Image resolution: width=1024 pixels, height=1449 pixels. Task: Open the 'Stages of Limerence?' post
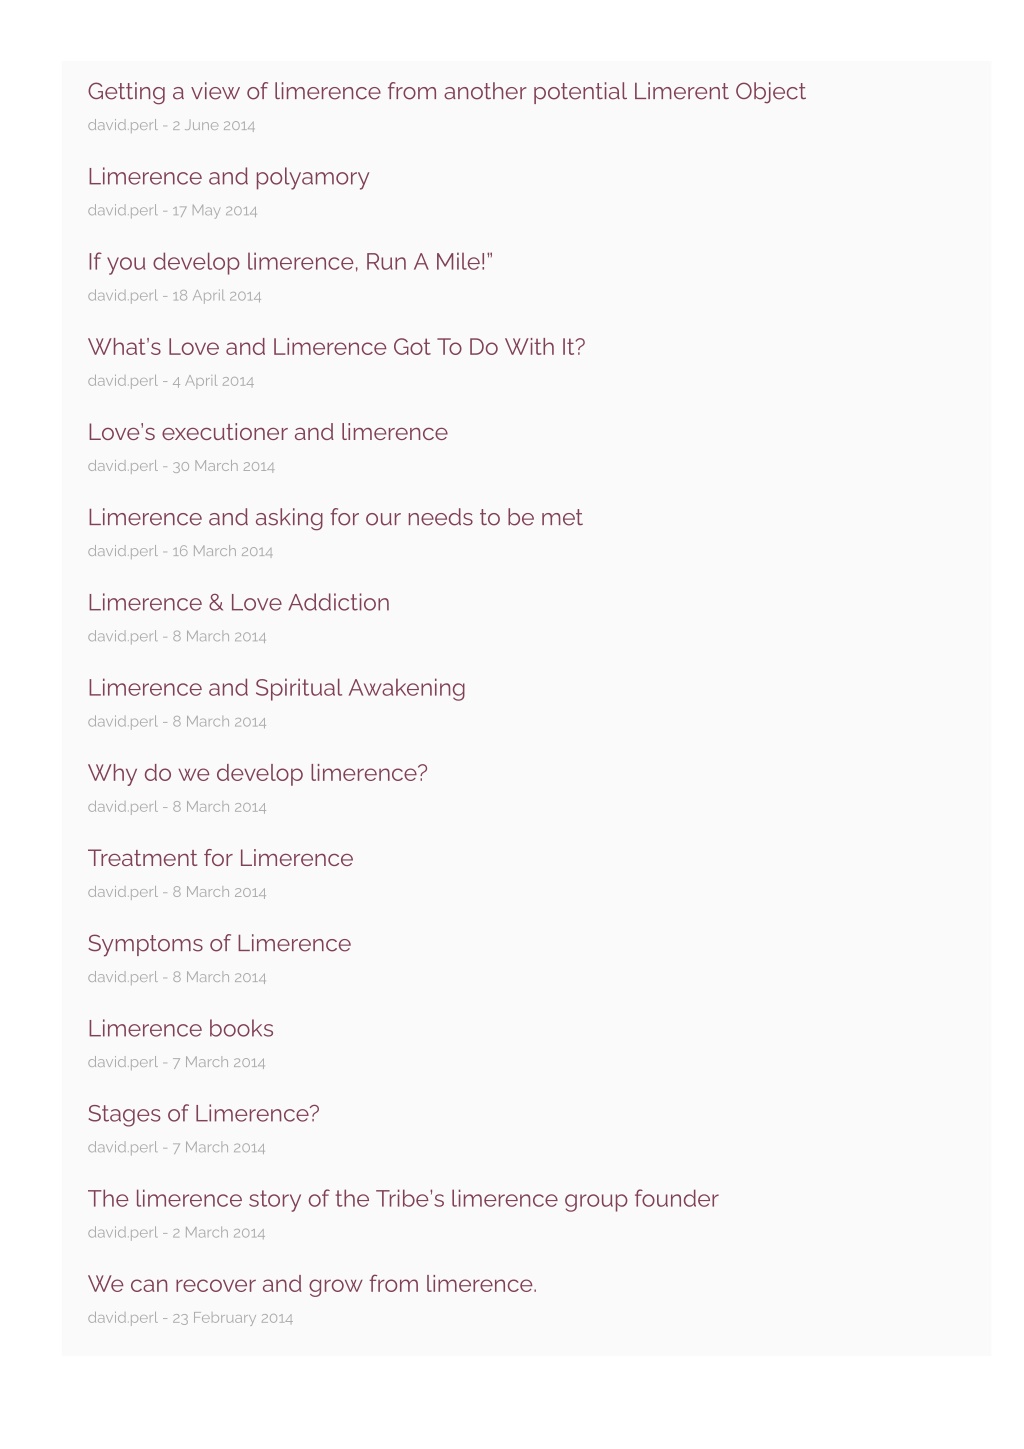pos(203,1113)
